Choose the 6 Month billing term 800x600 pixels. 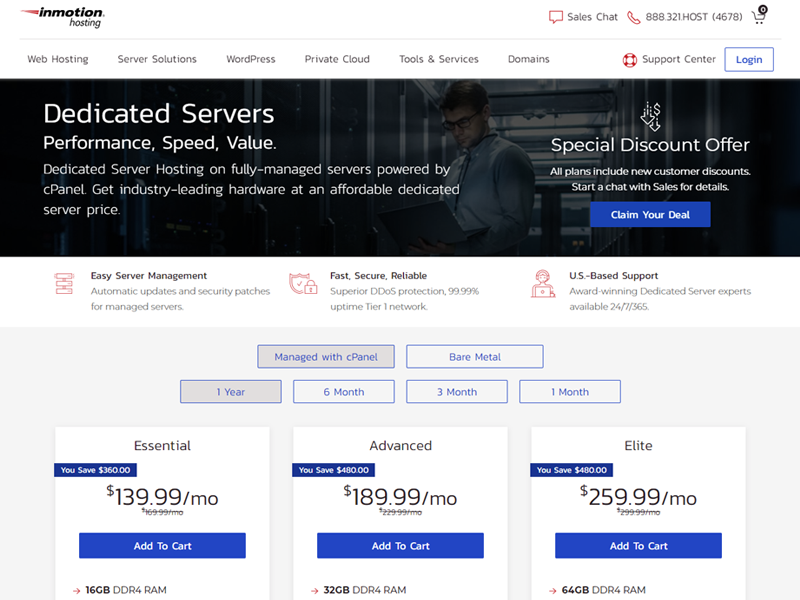[343, 392]
